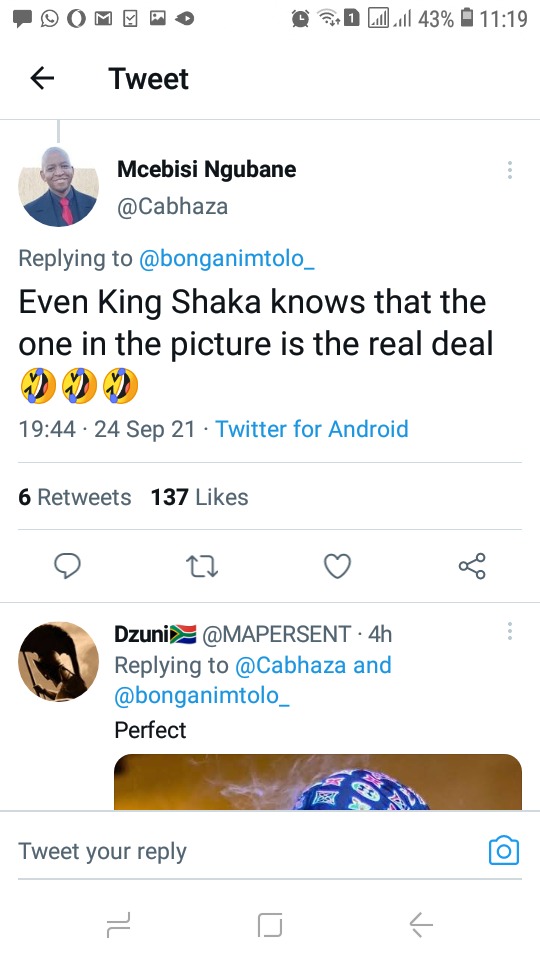Open @bonganimtolo_ mention in main tweet

click(x=227, y=258)
